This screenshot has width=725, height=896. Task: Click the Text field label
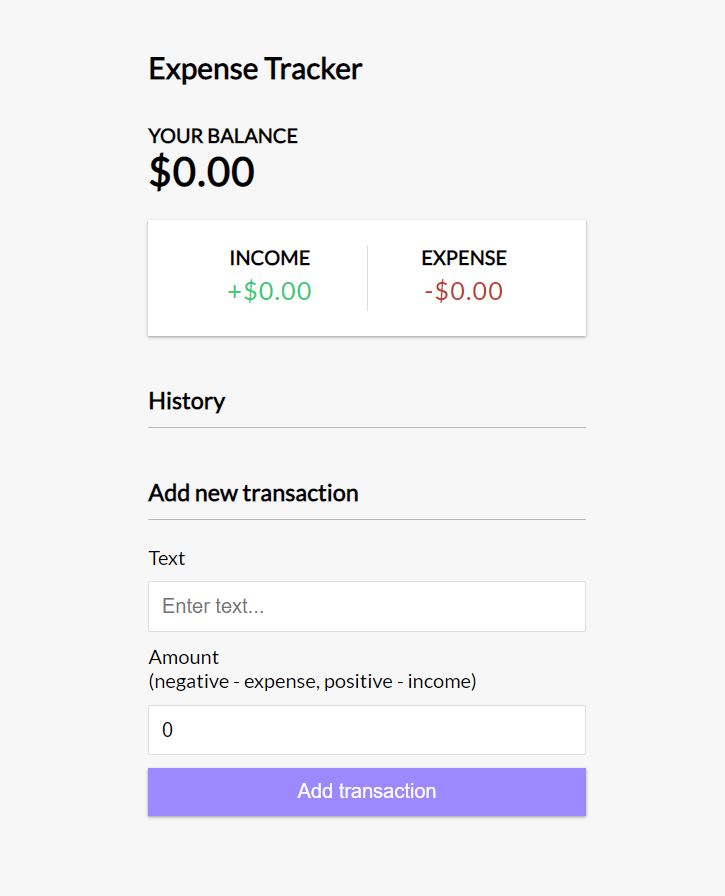click(x=167, y=558)
